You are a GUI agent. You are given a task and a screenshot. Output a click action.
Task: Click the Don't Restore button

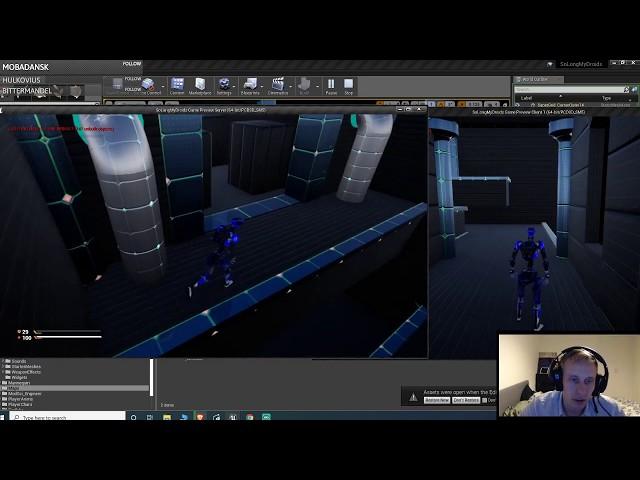(x=466, y=400)
